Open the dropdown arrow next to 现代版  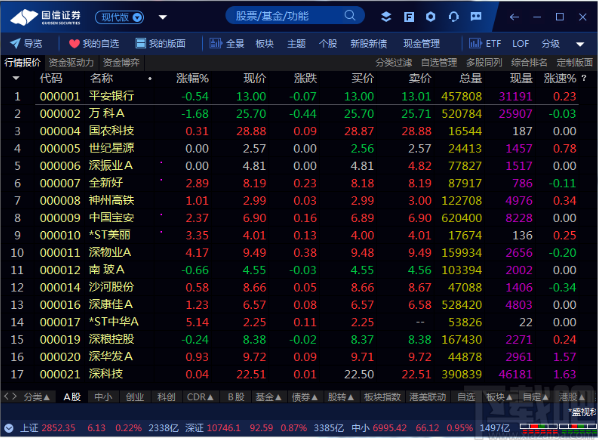163,17
